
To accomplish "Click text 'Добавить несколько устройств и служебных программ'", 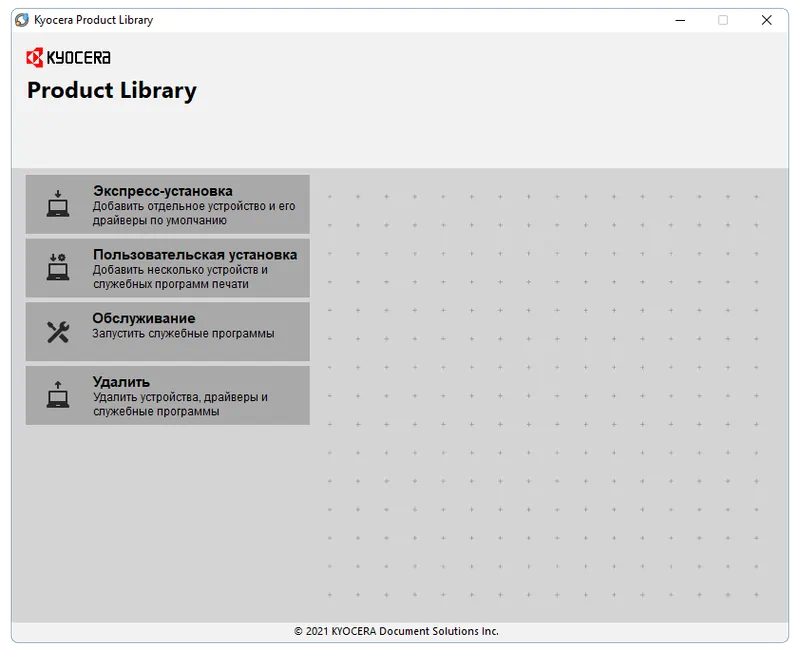I will pos(180,277).
